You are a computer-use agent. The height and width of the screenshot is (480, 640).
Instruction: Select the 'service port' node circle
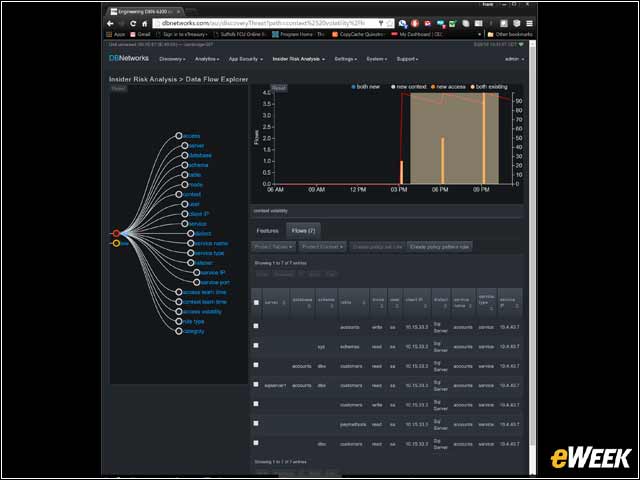(x=196, y=282)
